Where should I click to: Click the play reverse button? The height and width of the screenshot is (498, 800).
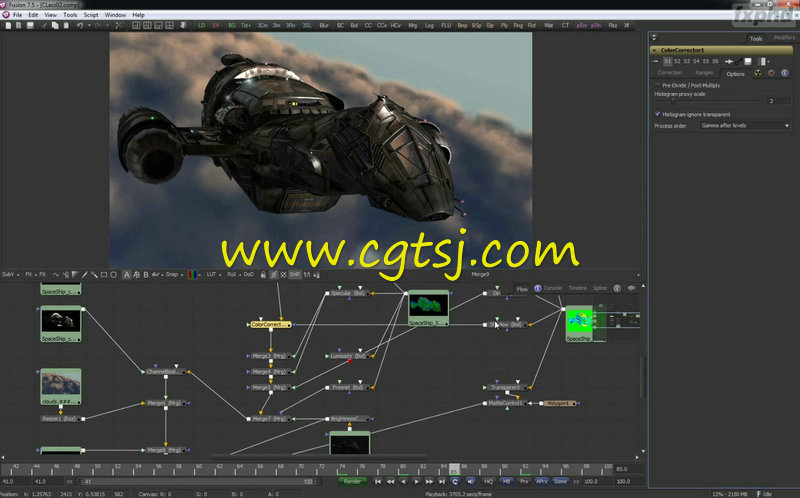403,481
